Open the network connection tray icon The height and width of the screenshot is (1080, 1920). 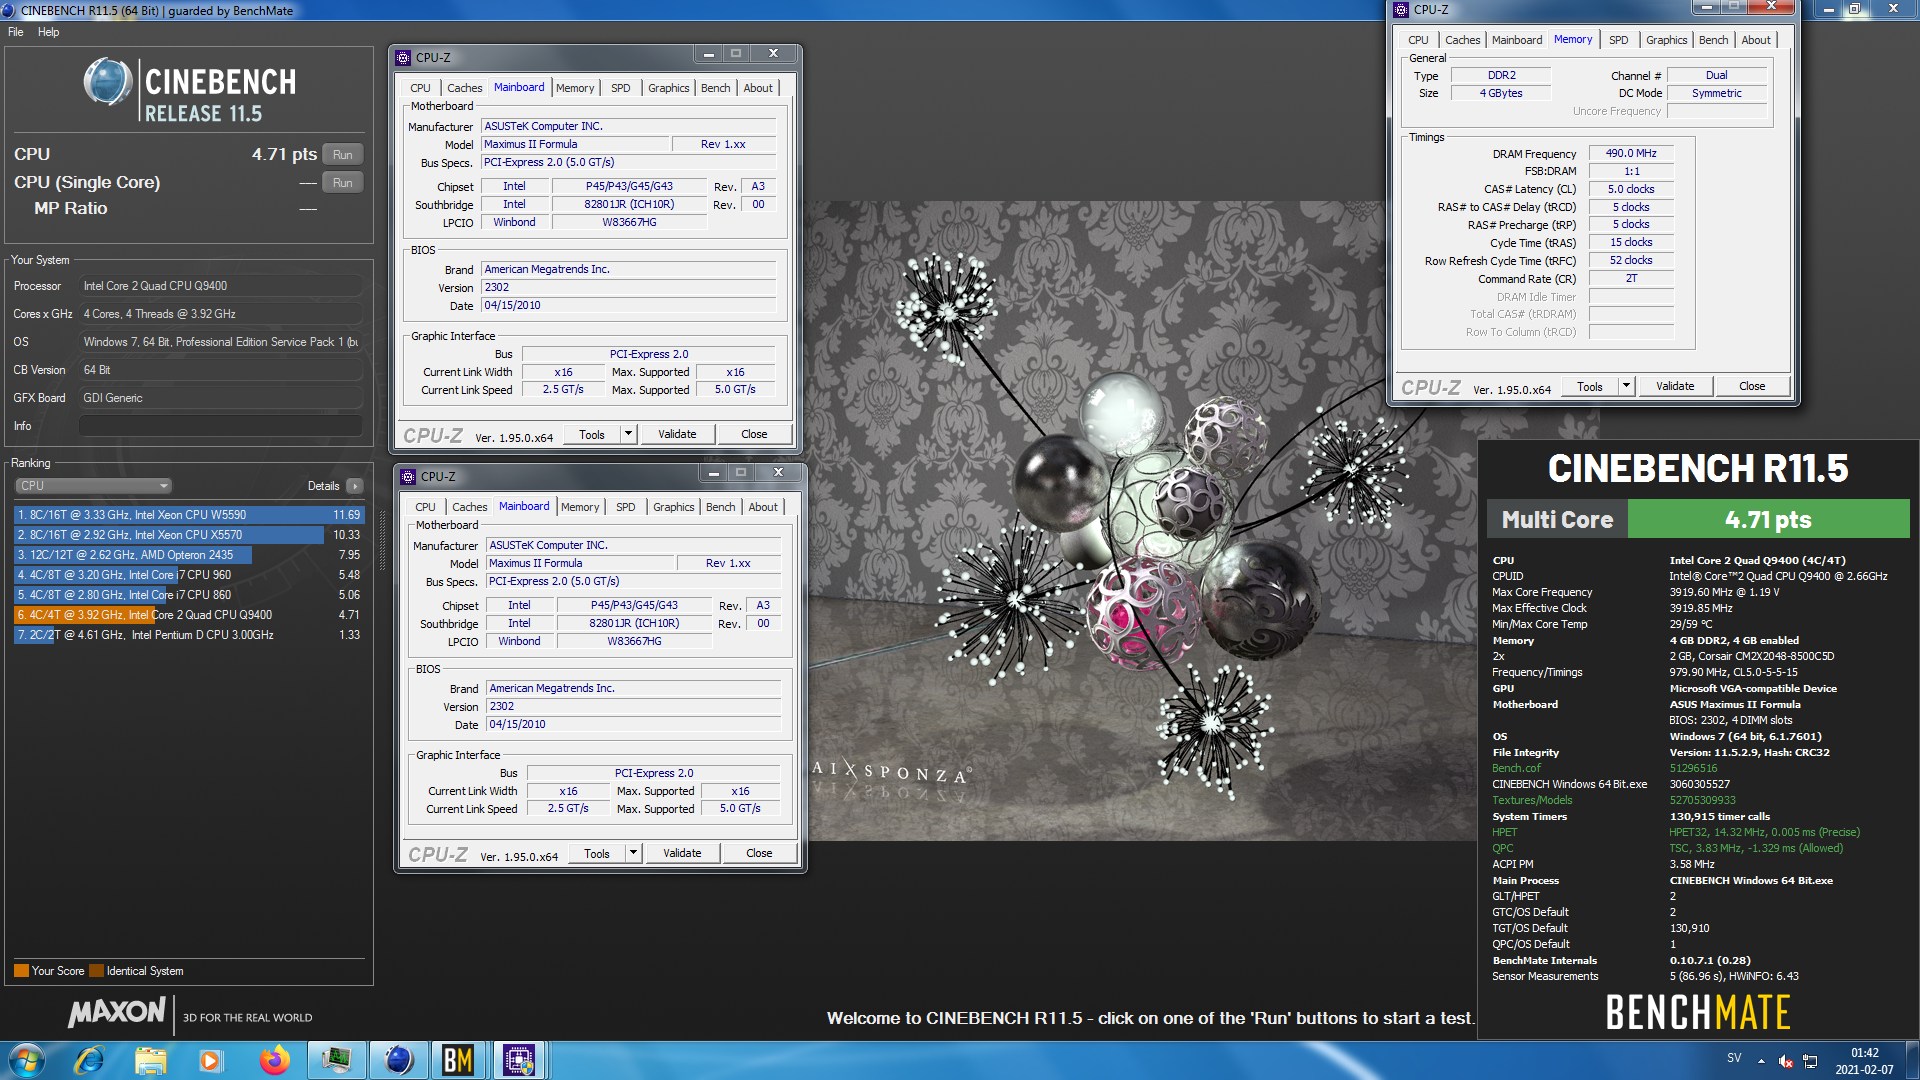1810,1061
